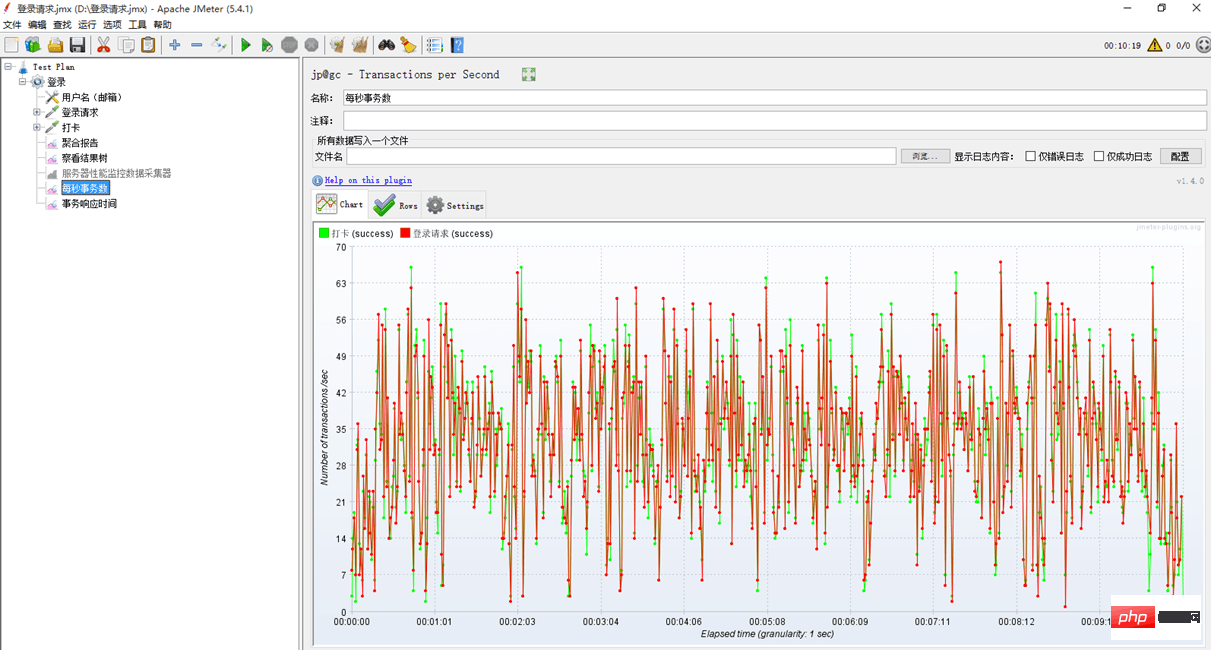Open the Settings tab
This screenshot has width=1211, height=650.
pyautogui.click(x=454, y=205)
